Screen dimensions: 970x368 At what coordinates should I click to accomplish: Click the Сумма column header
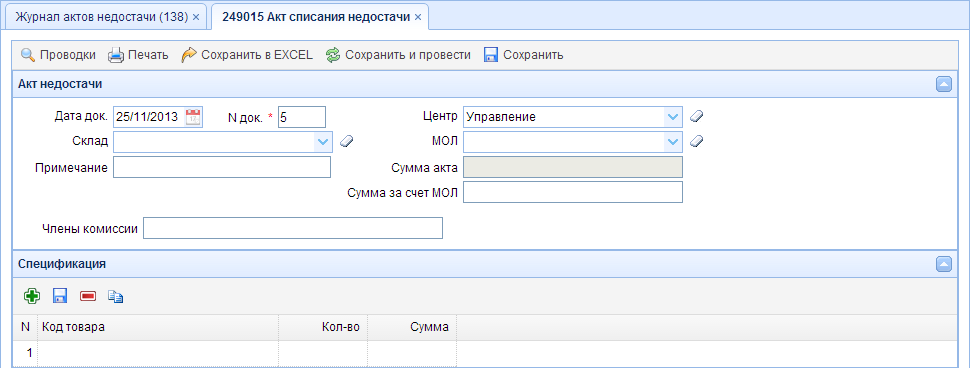[x=412, y=327]
